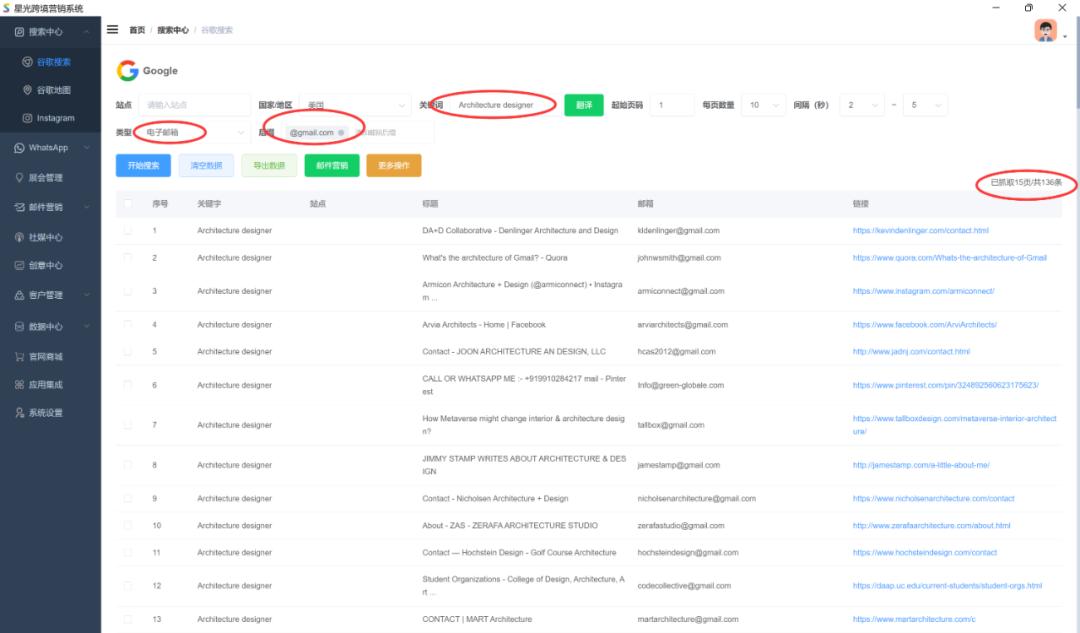Open the 类型 type dropdown
Screen dimensions: 1080x633
coord(190,132)
